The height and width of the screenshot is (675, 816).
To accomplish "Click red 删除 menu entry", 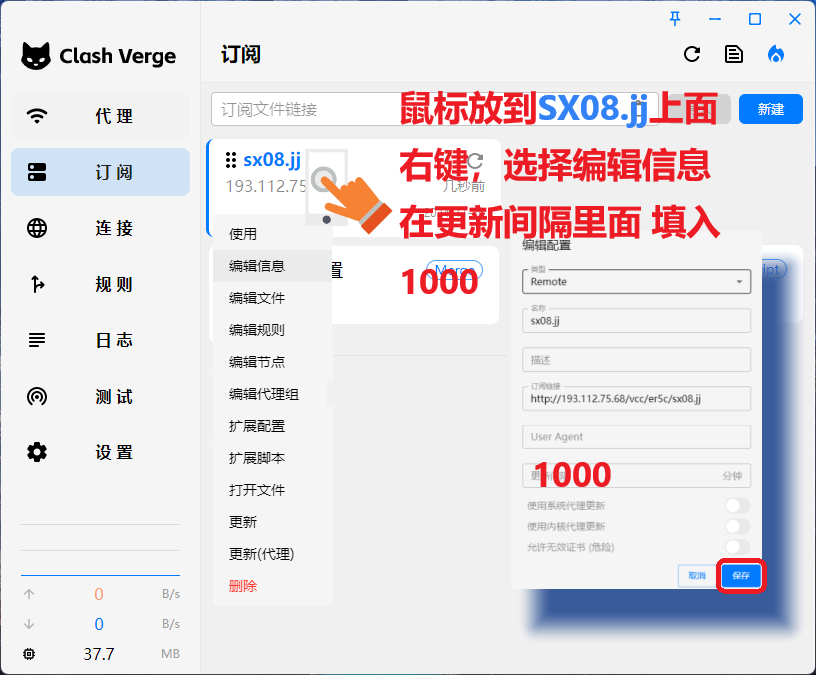I will (x=243, y=586).
